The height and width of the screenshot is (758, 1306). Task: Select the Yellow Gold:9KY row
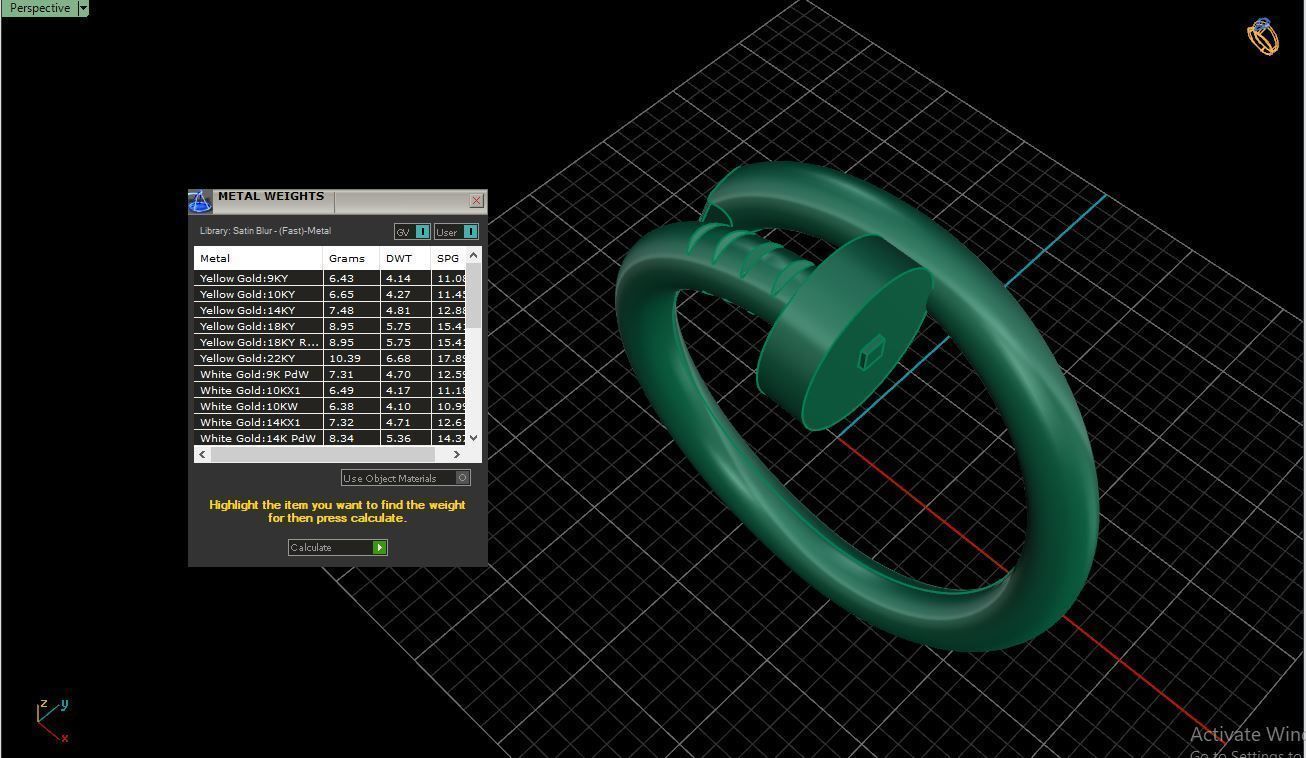coord(330,278)
